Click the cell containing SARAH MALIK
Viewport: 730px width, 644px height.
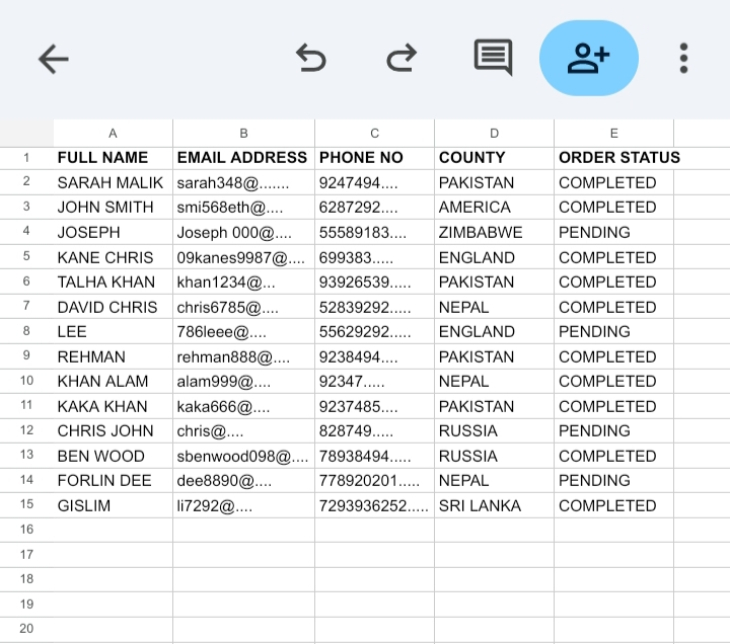point(110,183)
